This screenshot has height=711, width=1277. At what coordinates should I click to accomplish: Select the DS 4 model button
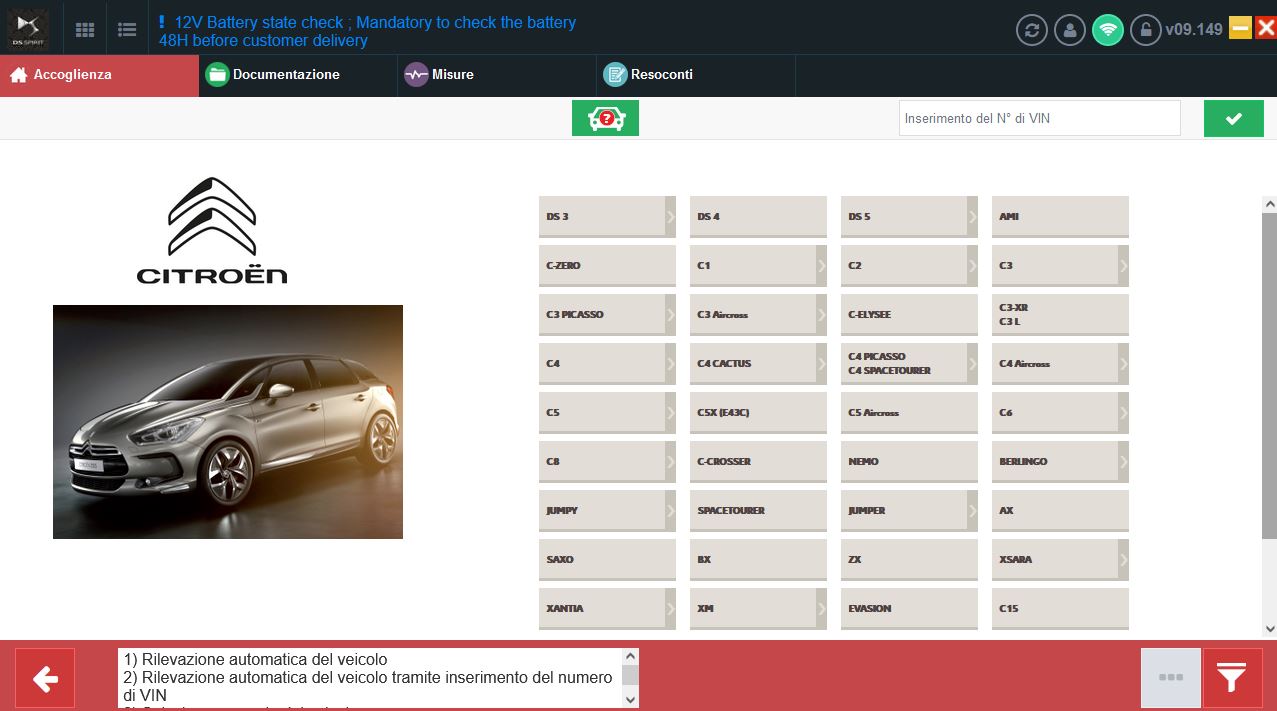click(x=758, y=217)
